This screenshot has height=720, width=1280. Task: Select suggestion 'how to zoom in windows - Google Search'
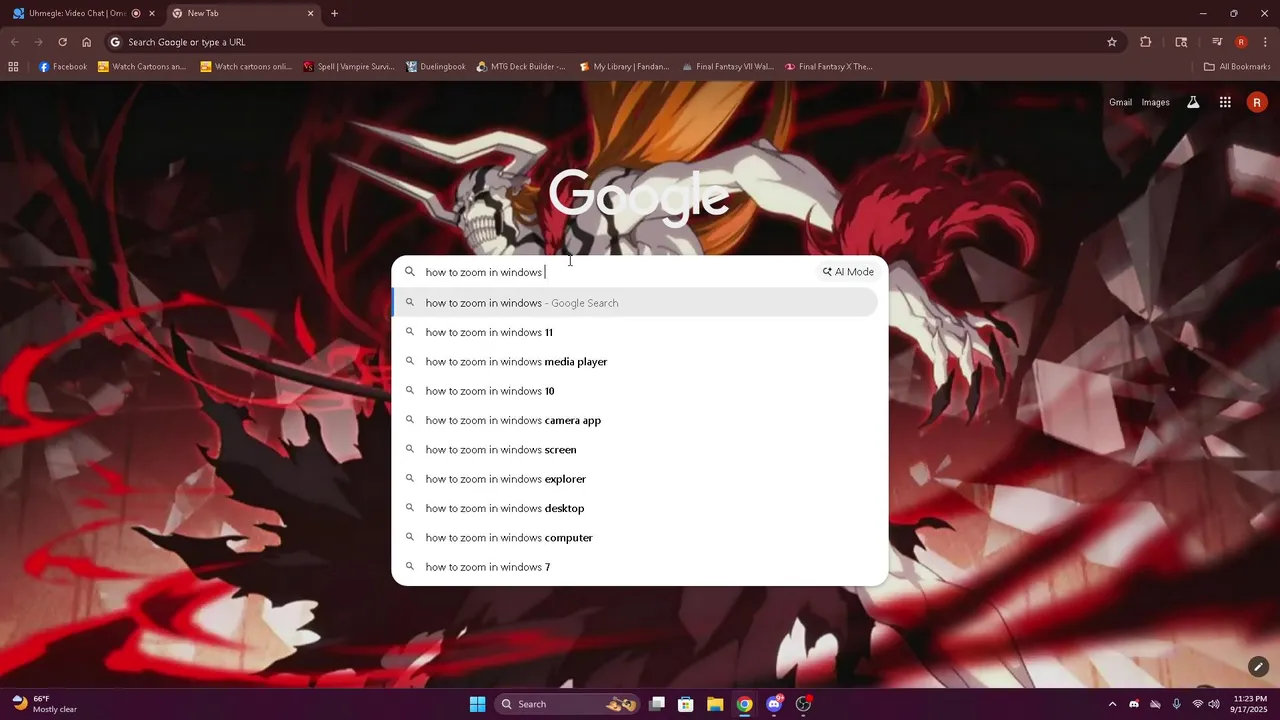pos(635,303)
